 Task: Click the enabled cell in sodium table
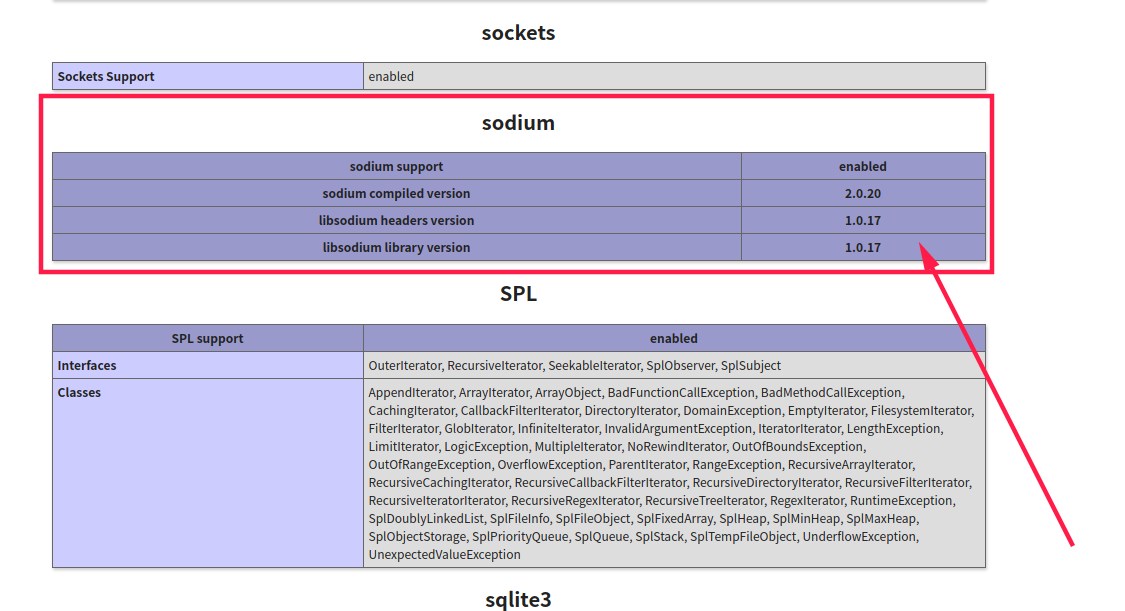(862, 166)
